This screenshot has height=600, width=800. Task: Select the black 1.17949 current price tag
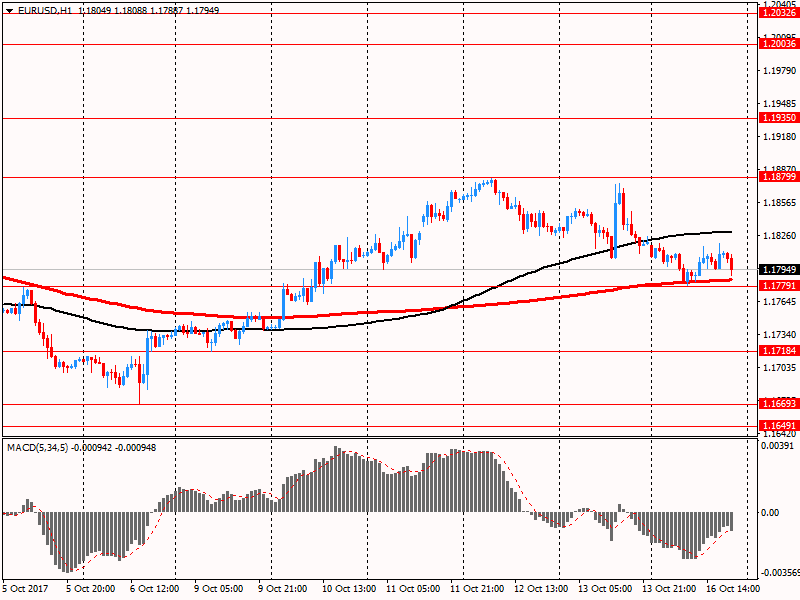point(779,269)
